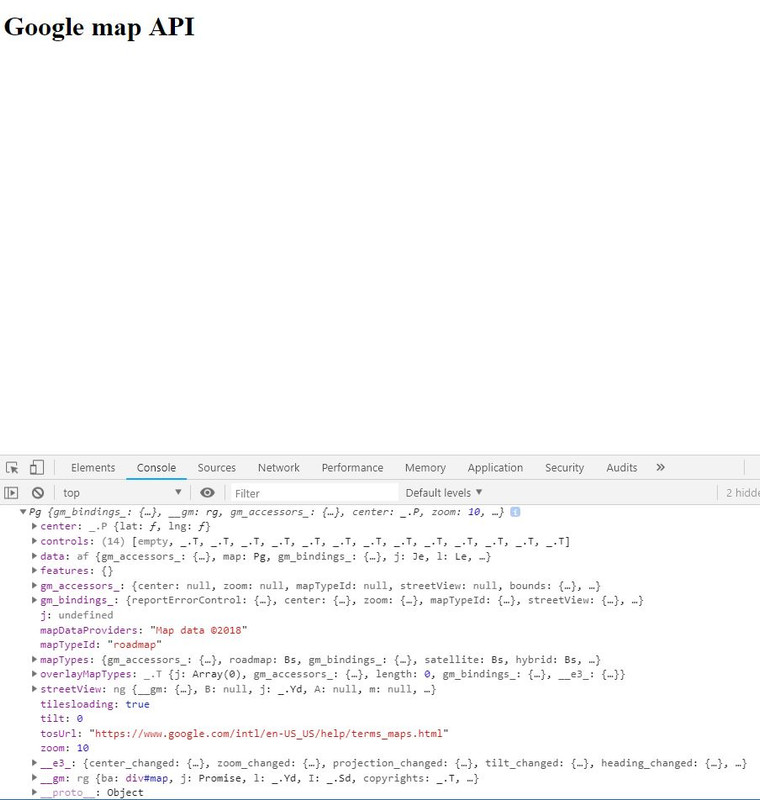
Task: Expand gm_accessors_ property
Action: (34, 586)
